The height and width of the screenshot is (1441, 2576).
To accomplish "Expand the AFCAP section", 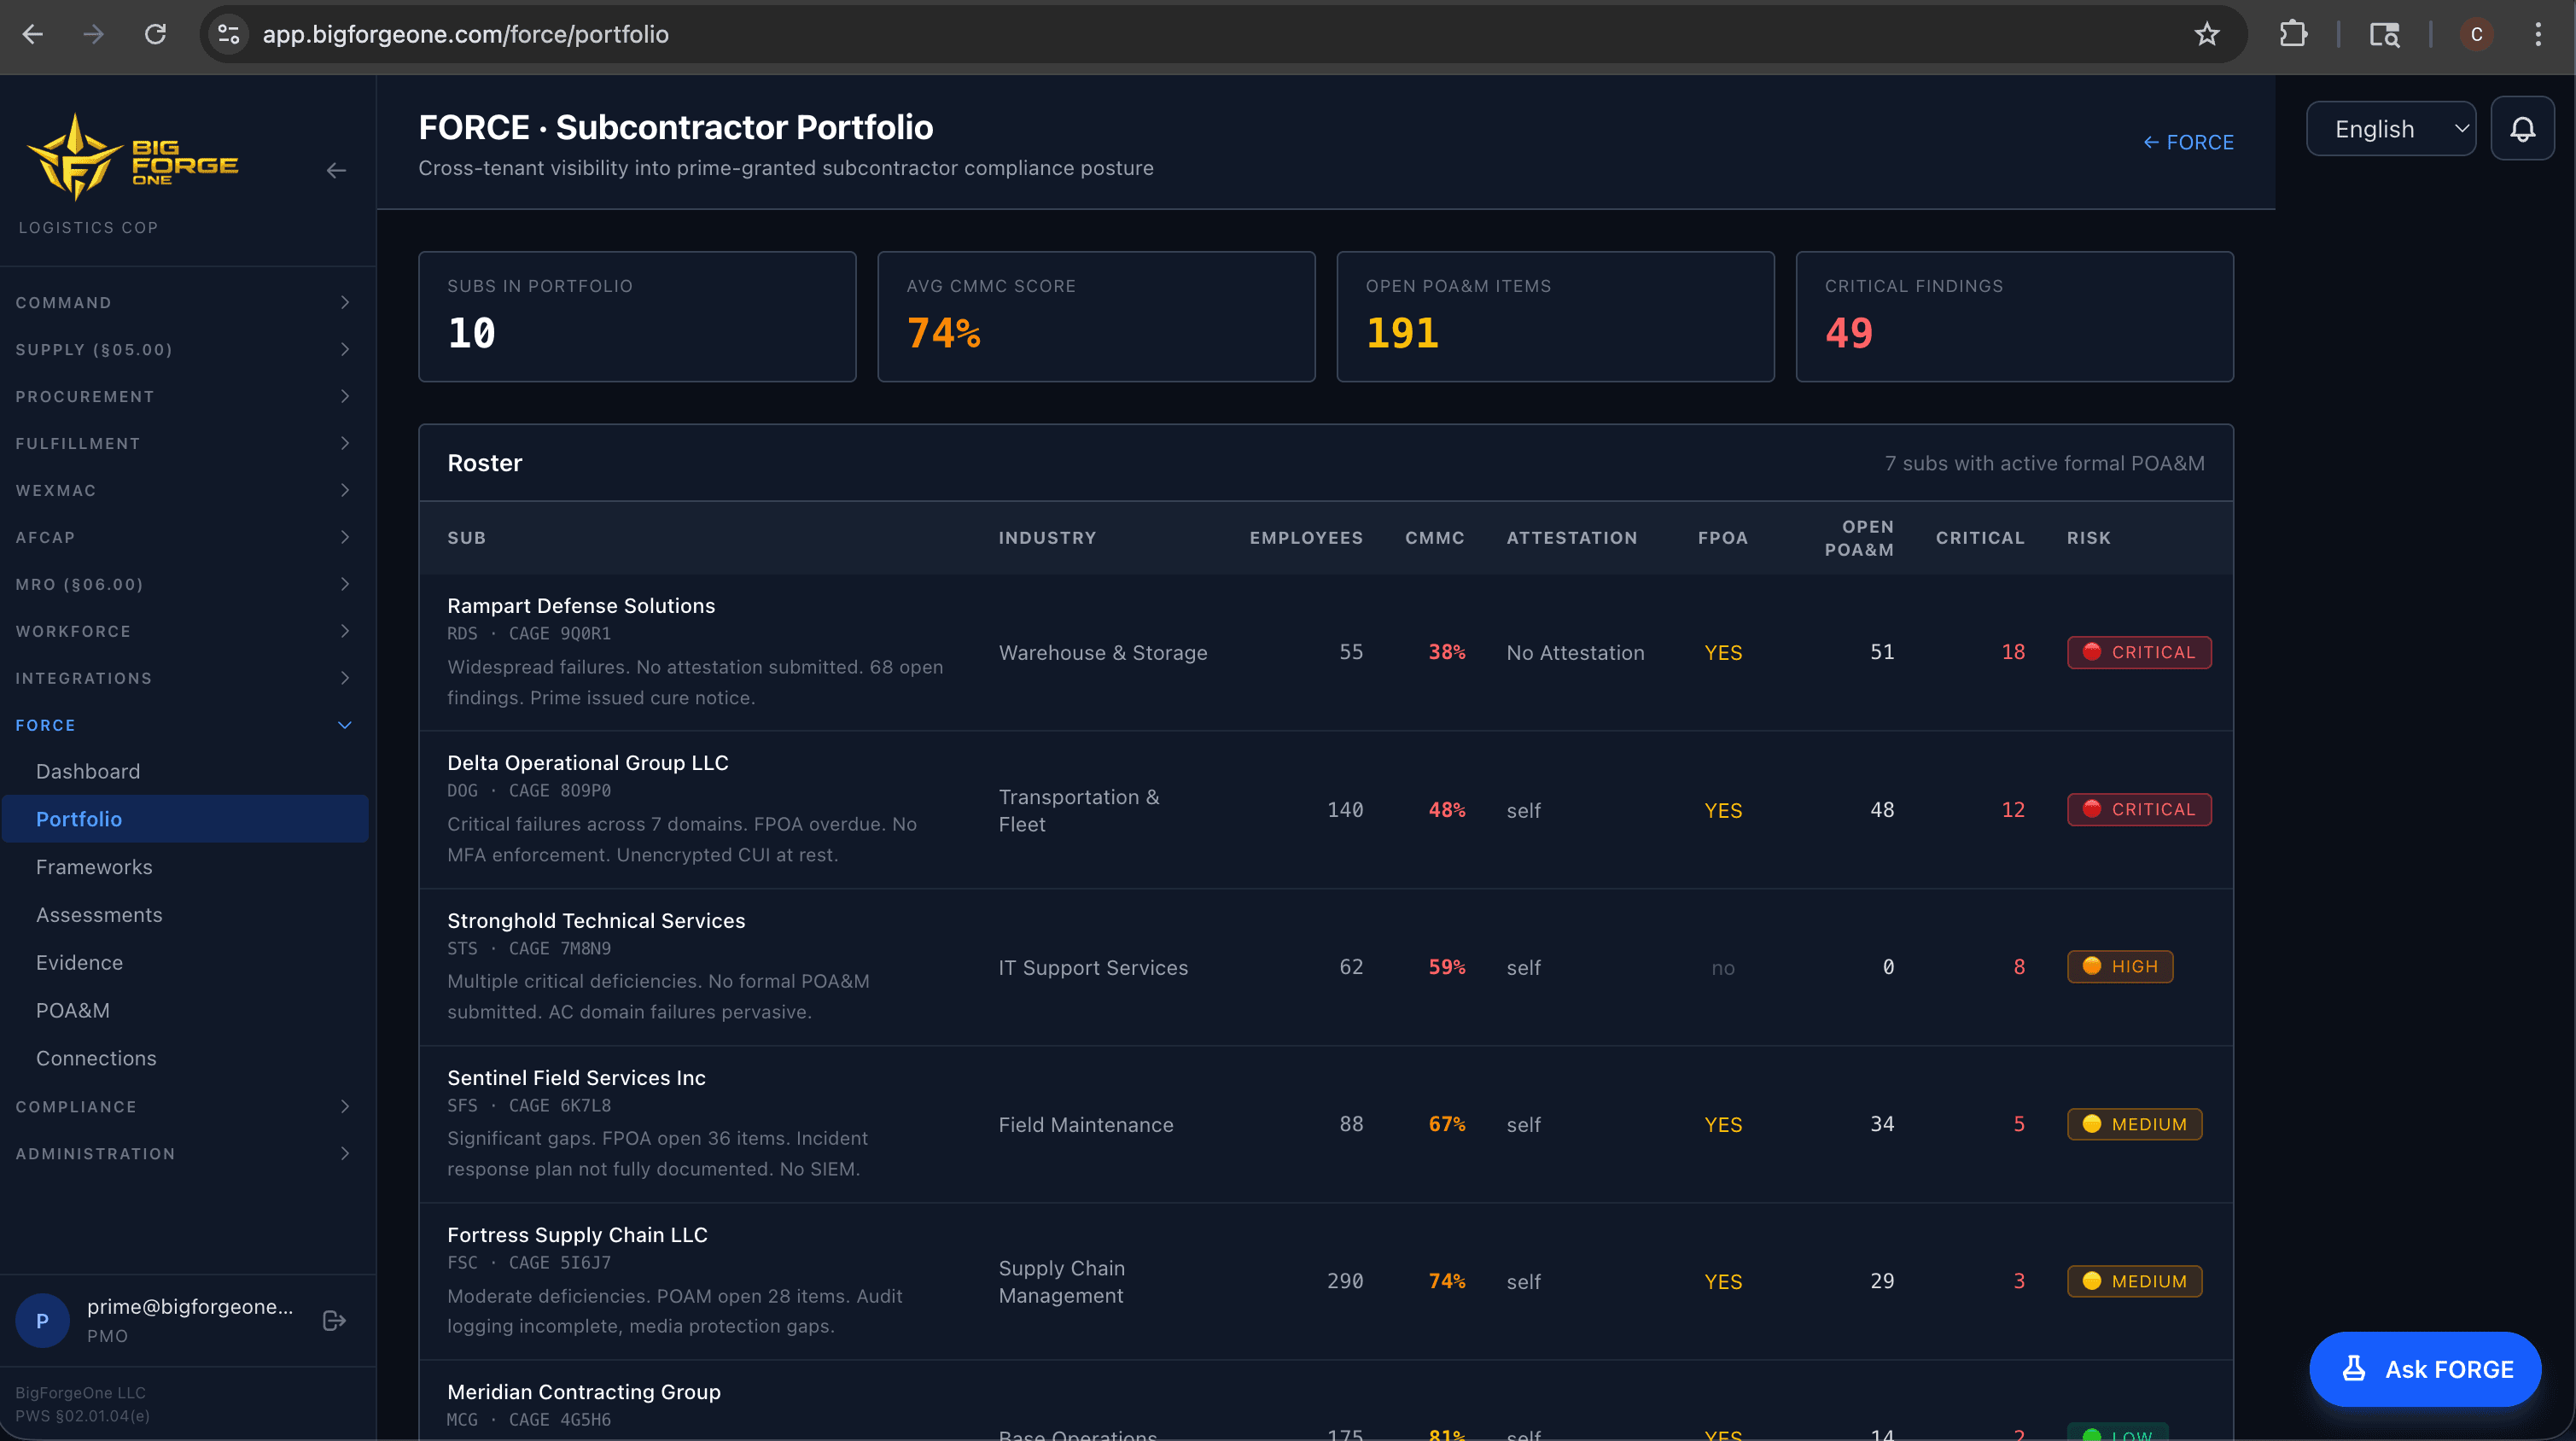I will click(185, 537).
